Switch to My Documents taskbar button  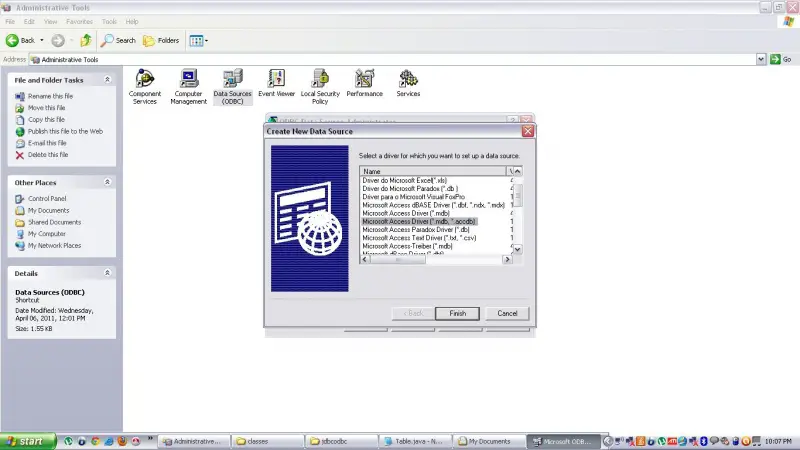(489, 441)
